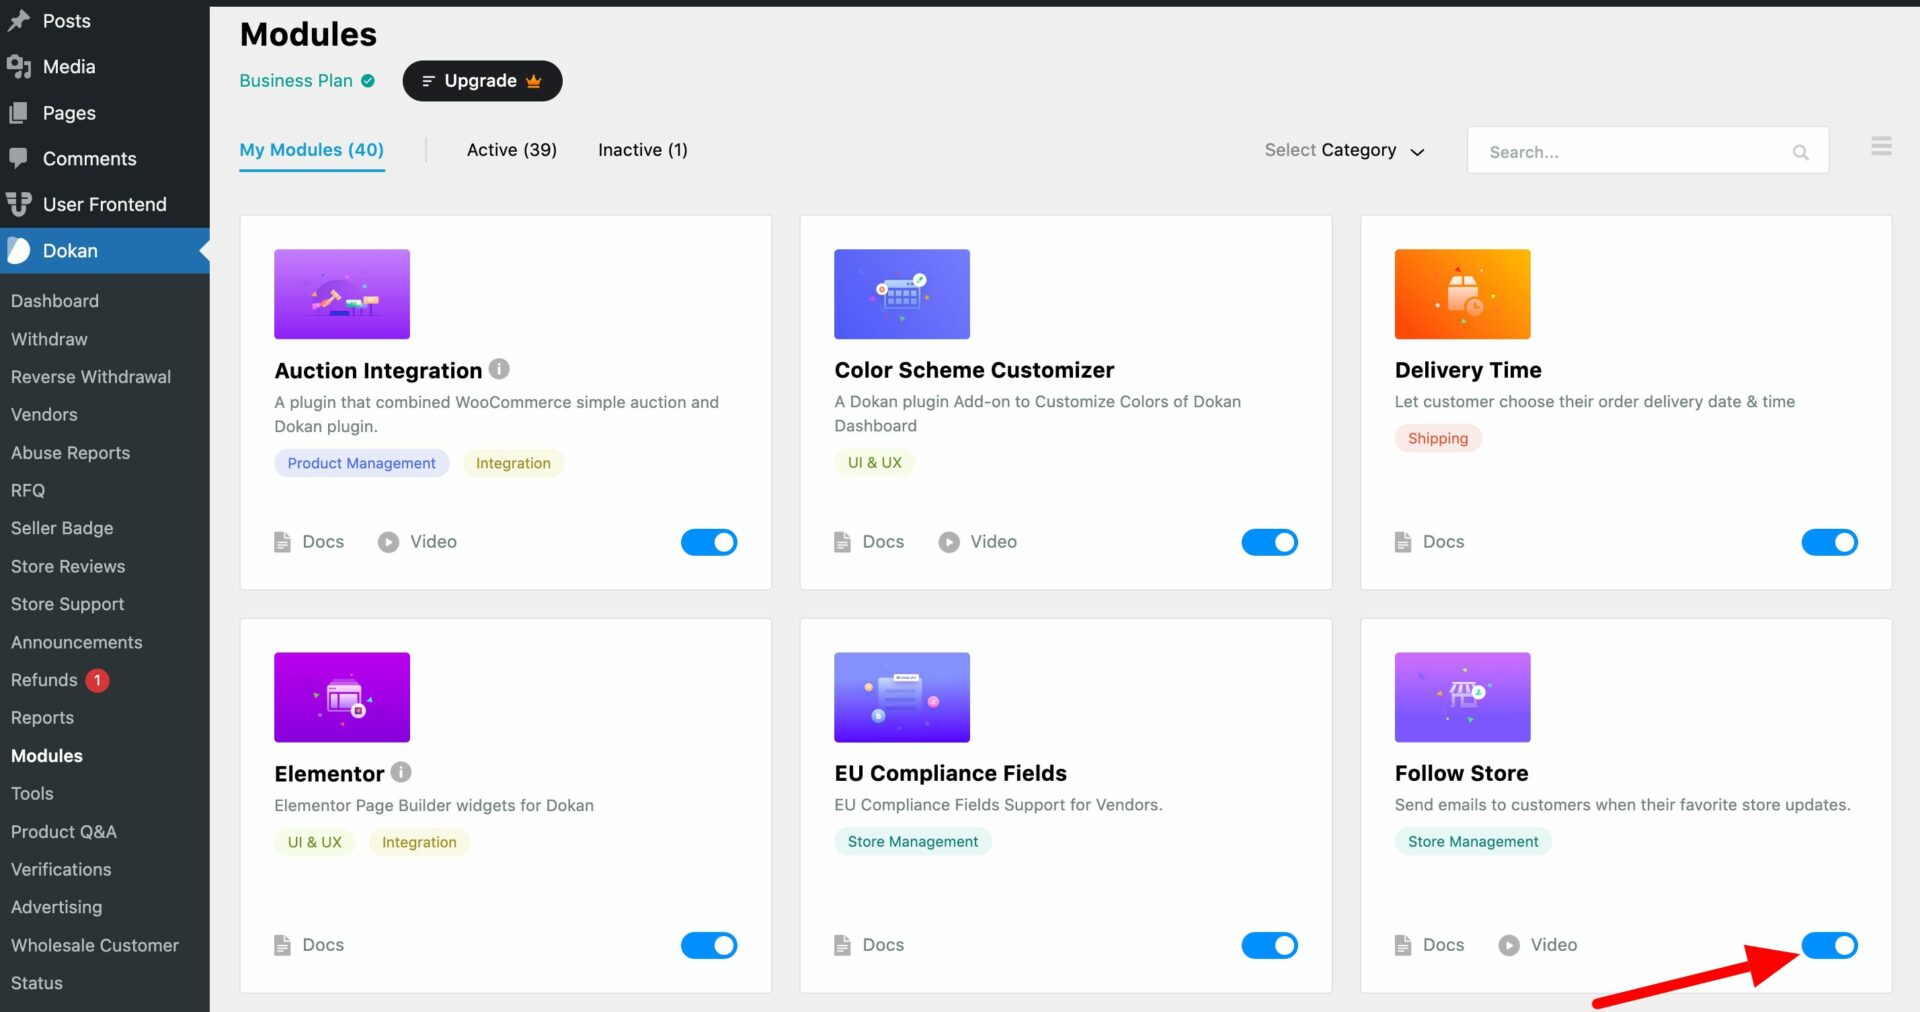The width and height of the screenshot is (1920, 1012).
Task: Switch to list view with hamburger icon
Action: [x=1881, y=146]
